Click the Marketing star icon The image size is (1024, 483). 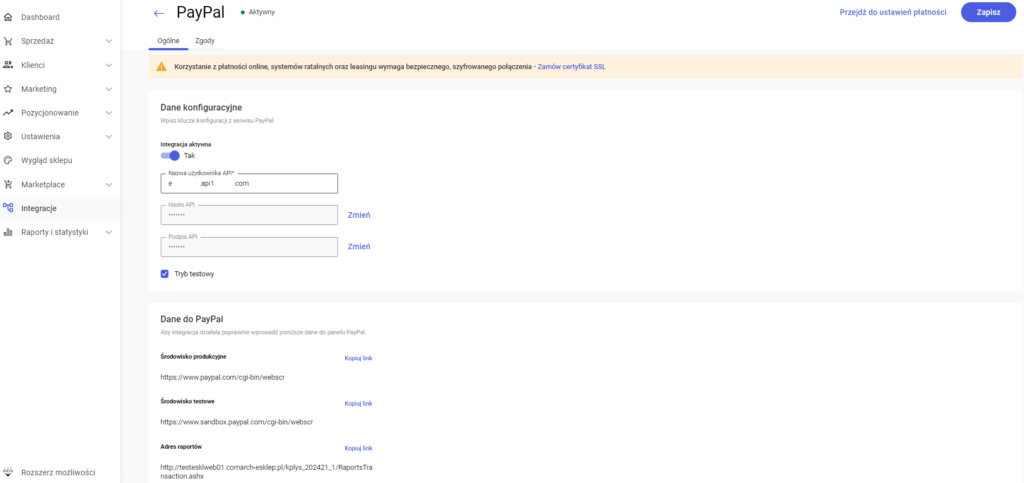[x=8, y=89]
